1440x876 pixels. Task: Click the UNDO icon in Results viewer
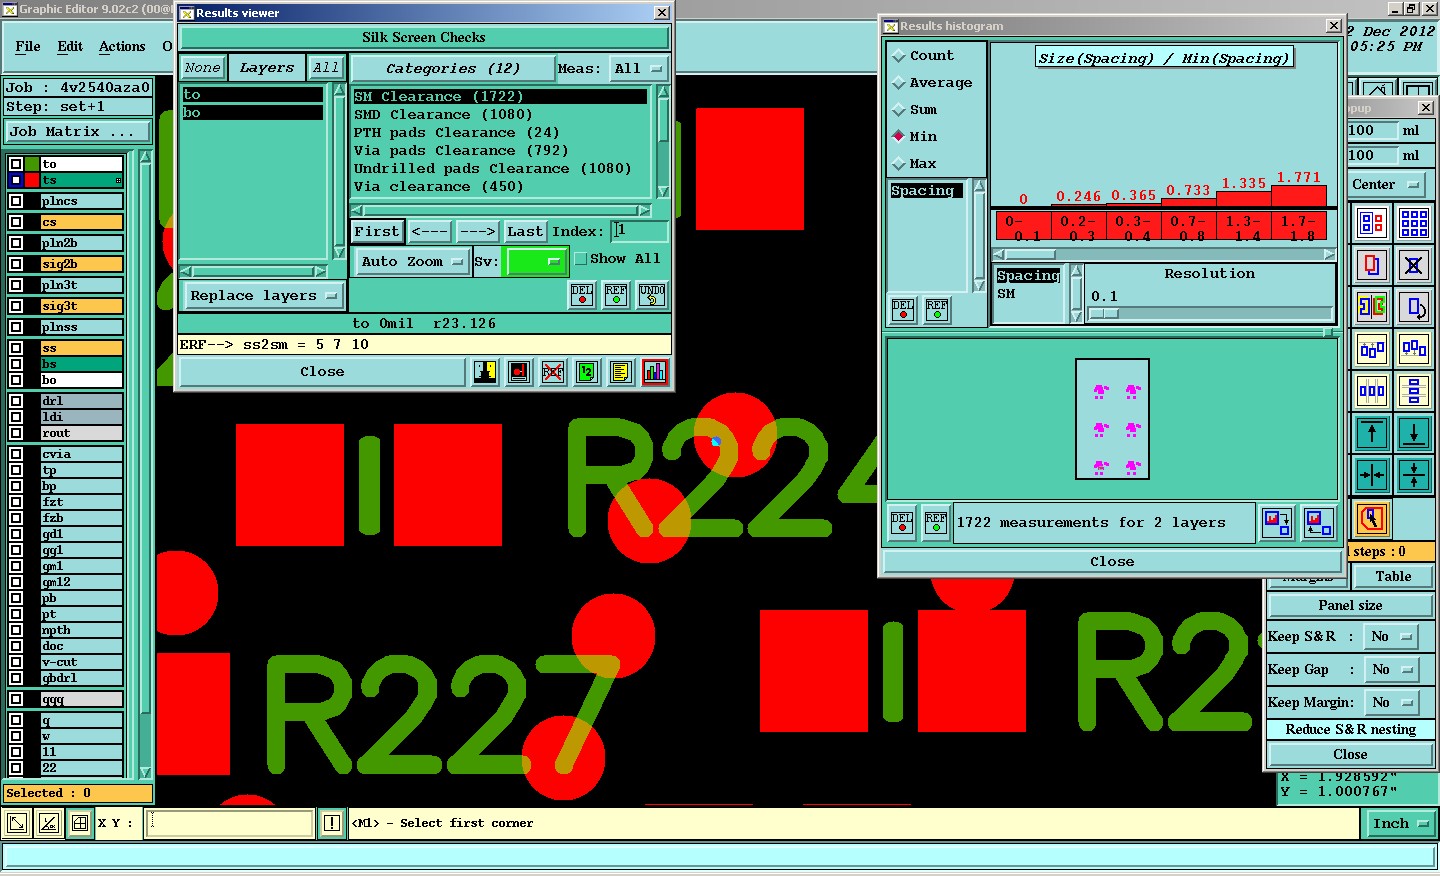click(x=652, y=295)
